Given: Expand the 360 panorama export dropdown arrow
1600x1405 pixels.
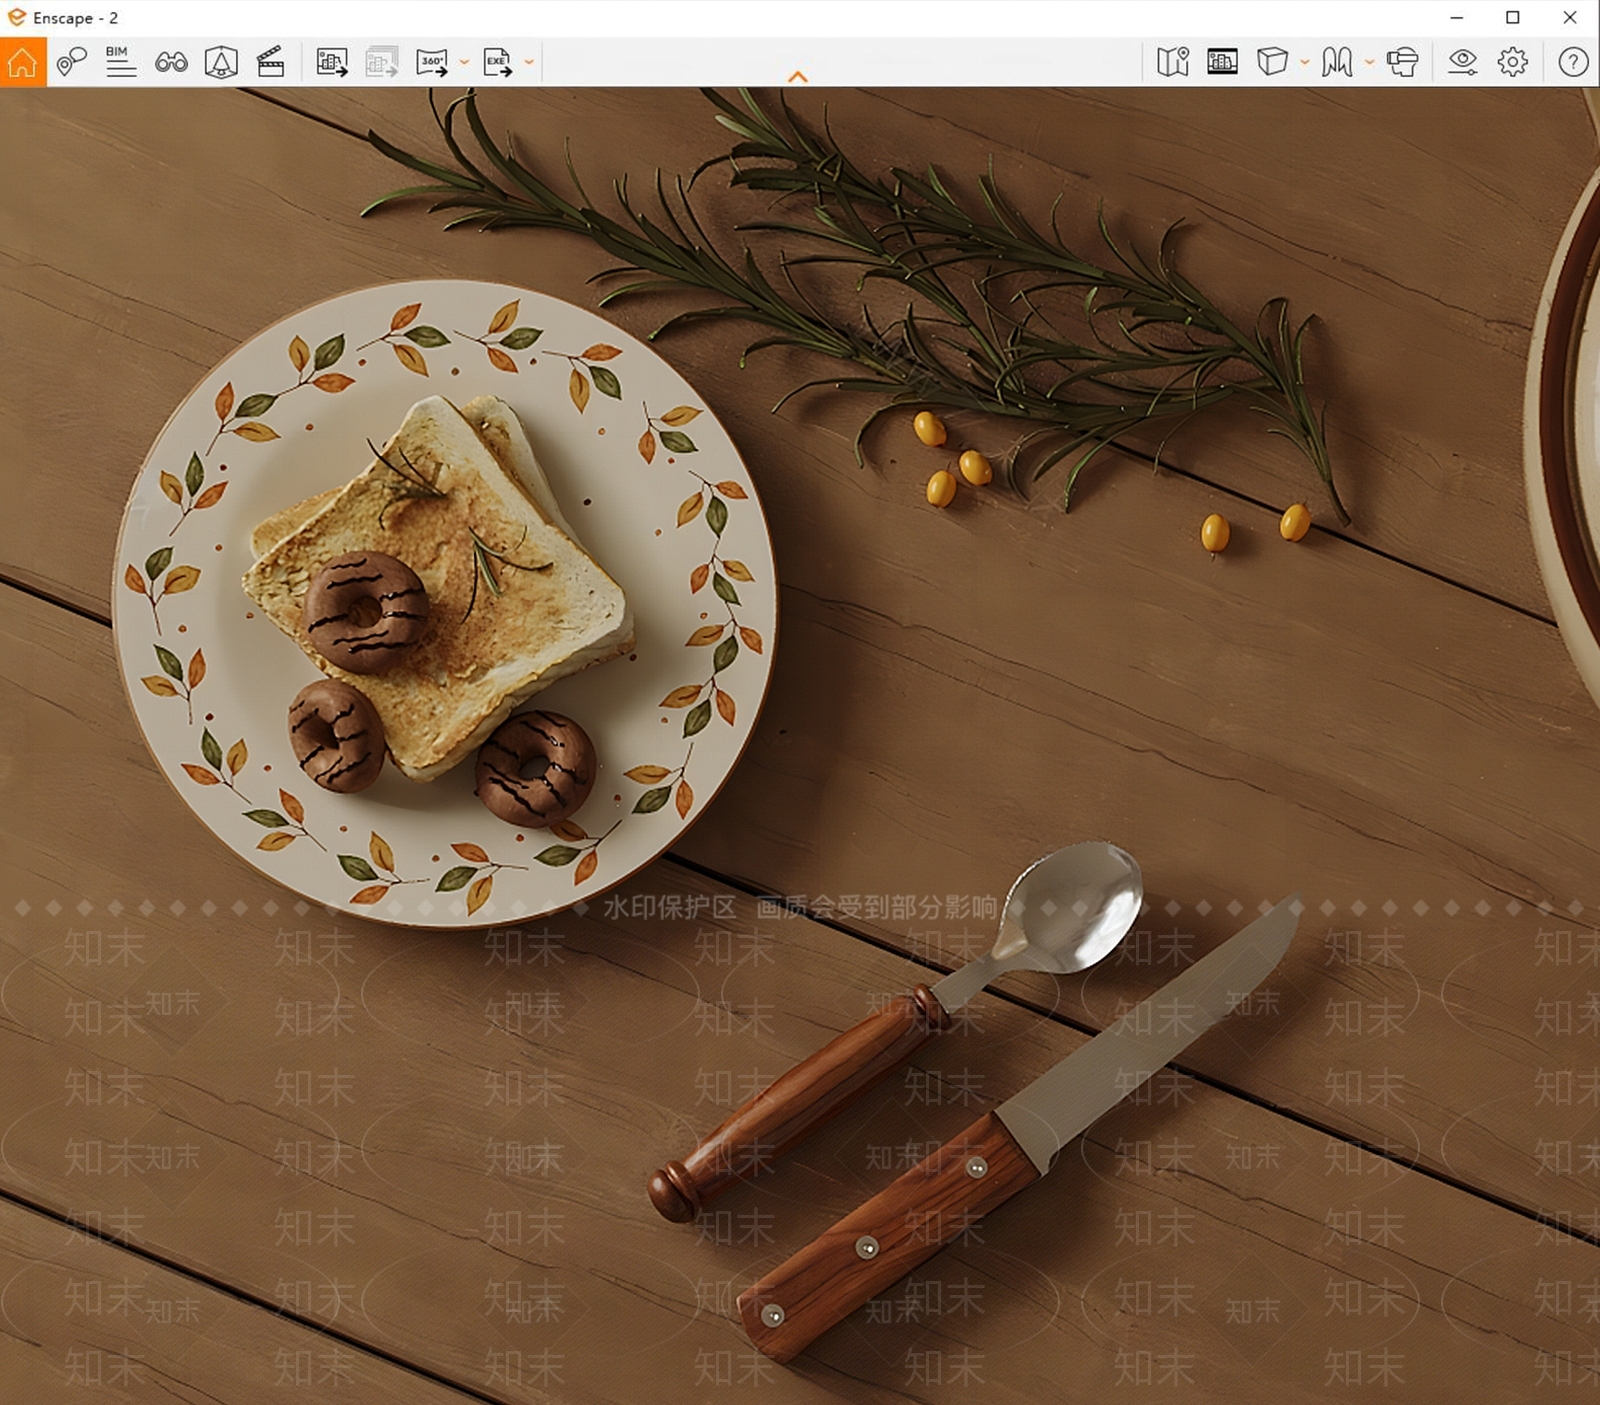Looking at the screenshot, I should click(x=464, y=62).
